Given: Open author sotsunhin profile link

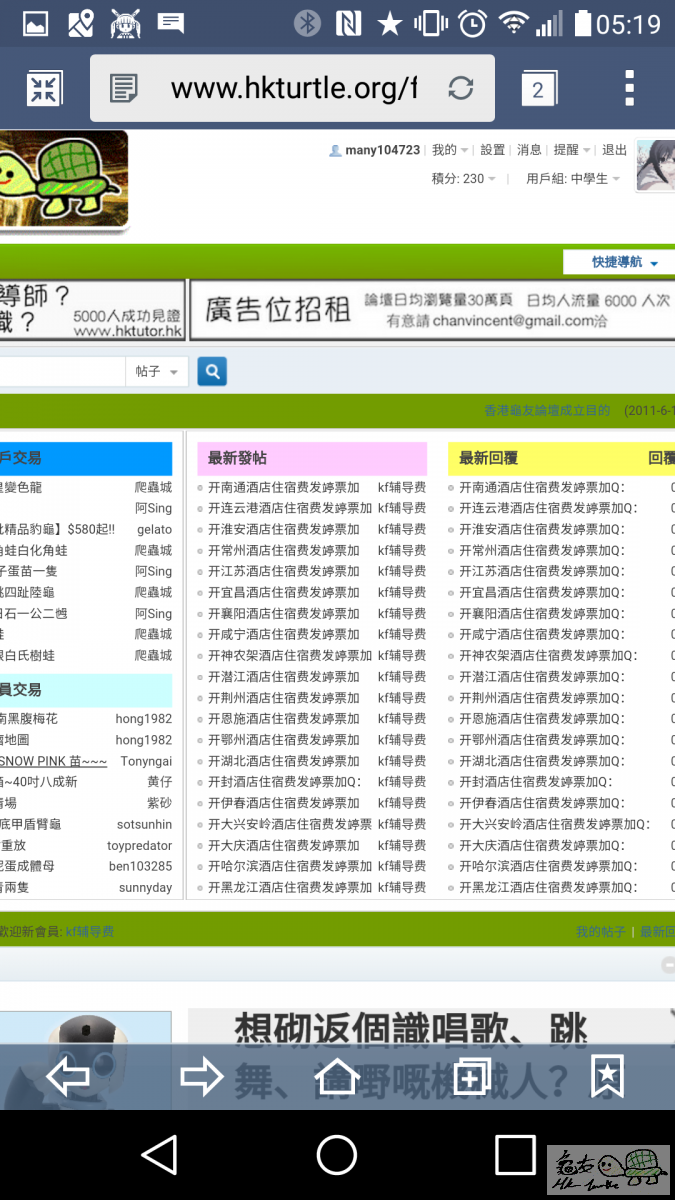Looking at the screenshot, I should (144, 824).
